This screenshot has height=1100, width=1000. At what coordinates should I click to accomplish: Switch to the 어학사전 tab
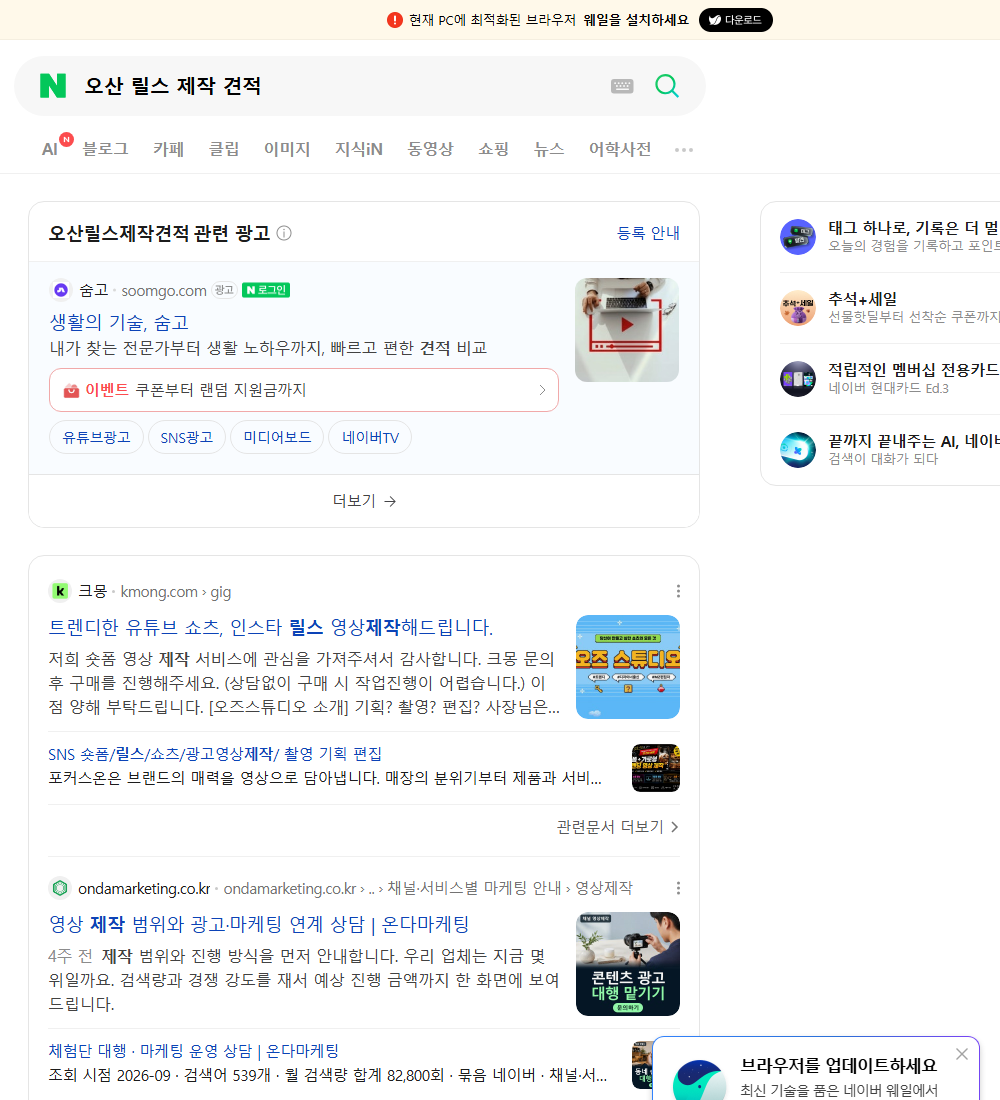pos(620,149)
